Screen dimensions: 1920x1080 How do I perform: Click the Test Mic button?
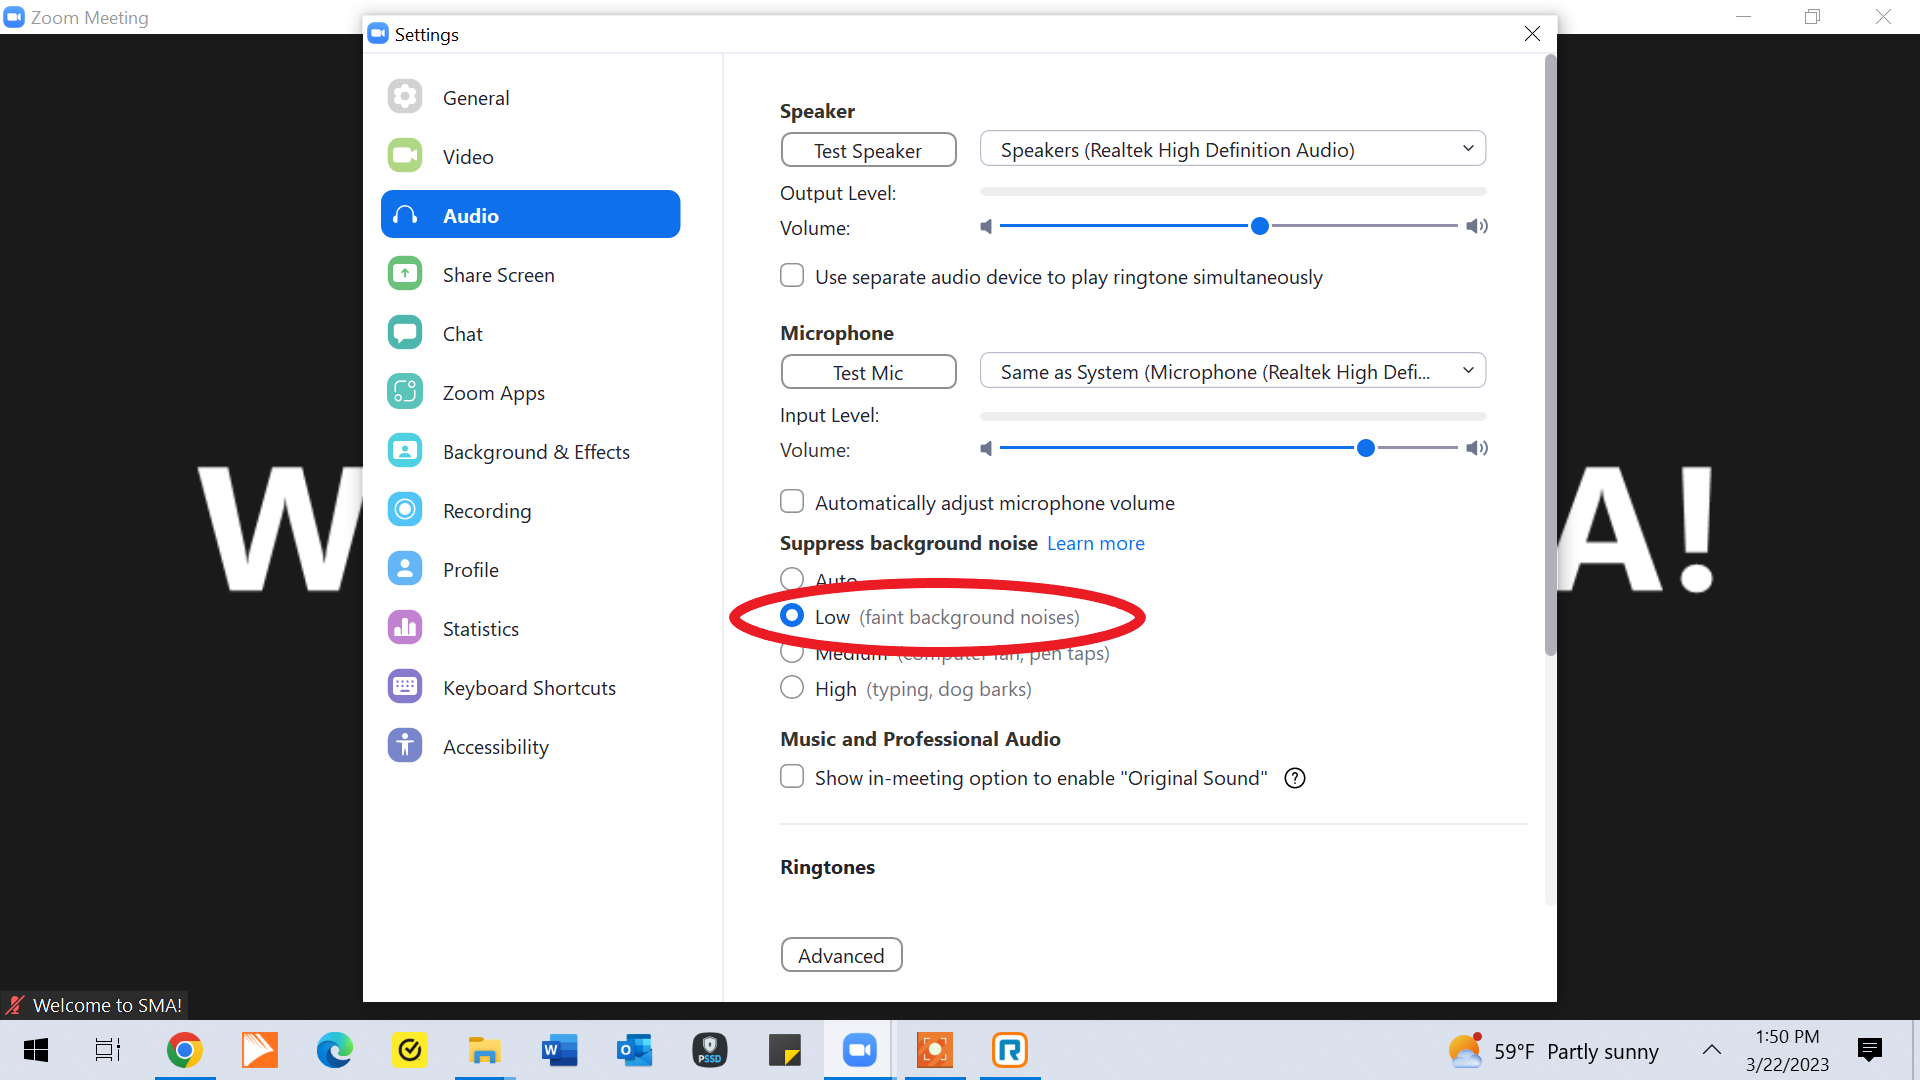click(868, 372)
